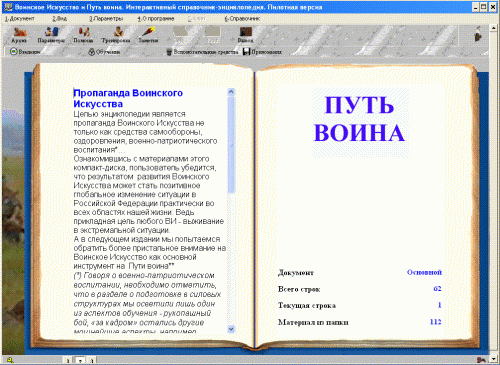Click the arrow figure icon at toolbar end
Screen dimensions: 500x365
(x=478, y=34)
